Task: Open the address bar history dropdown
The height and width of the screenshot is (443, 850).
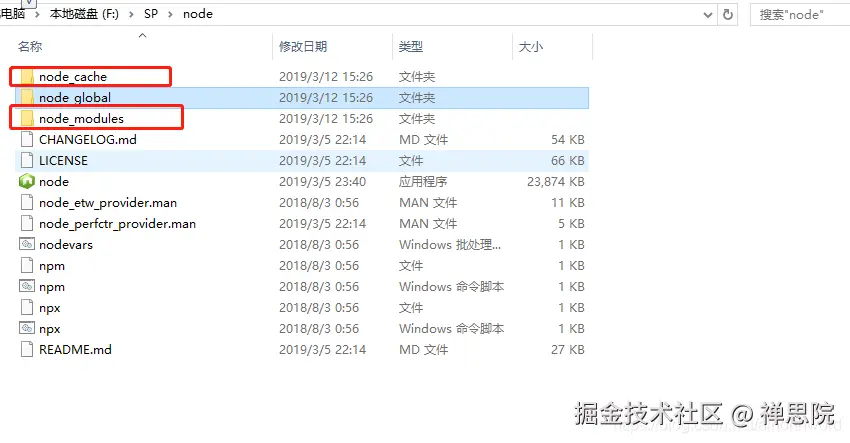Action: point(707,15)
